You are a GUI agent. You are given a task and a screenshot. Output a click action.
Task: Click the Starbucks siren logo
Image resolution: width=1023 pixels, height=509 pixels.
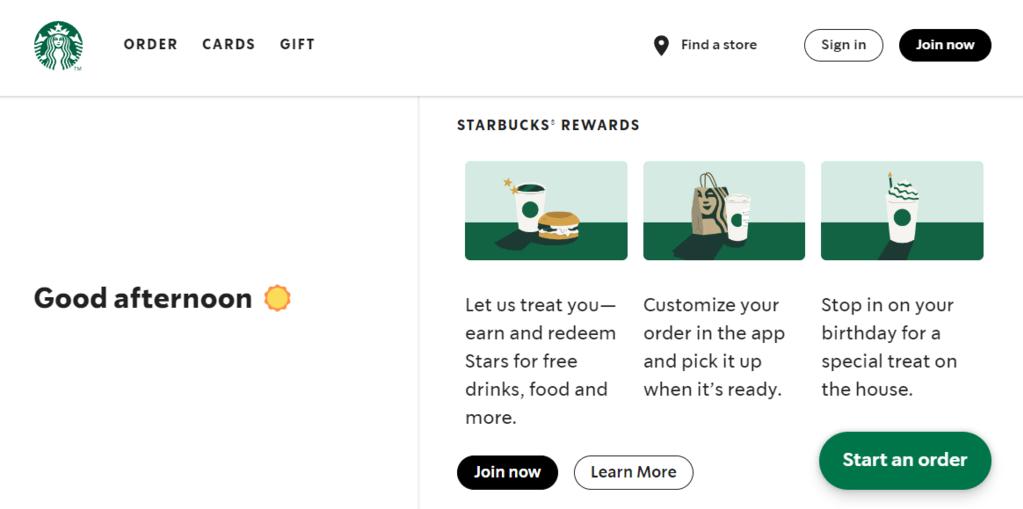[x=58, y=46]
